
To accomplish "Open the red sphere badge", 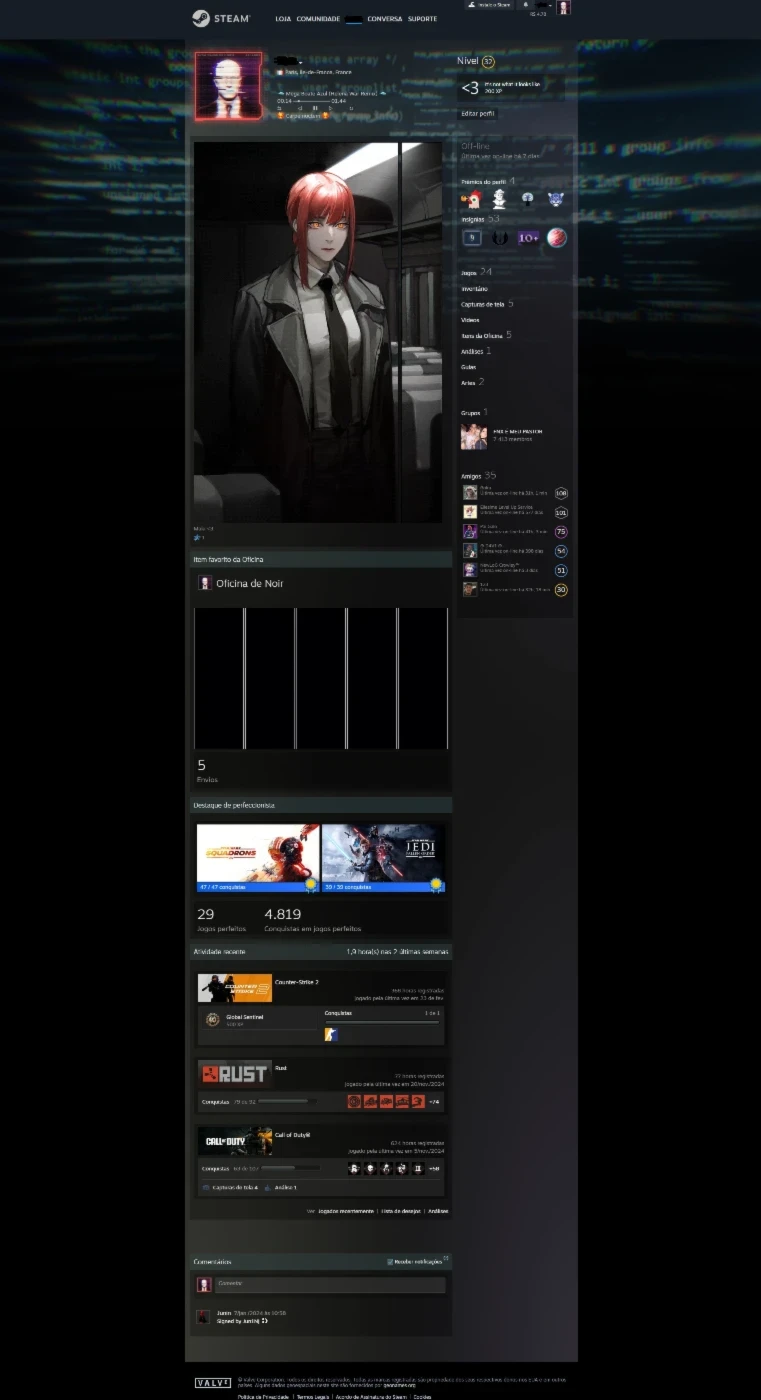I will 557,237.
